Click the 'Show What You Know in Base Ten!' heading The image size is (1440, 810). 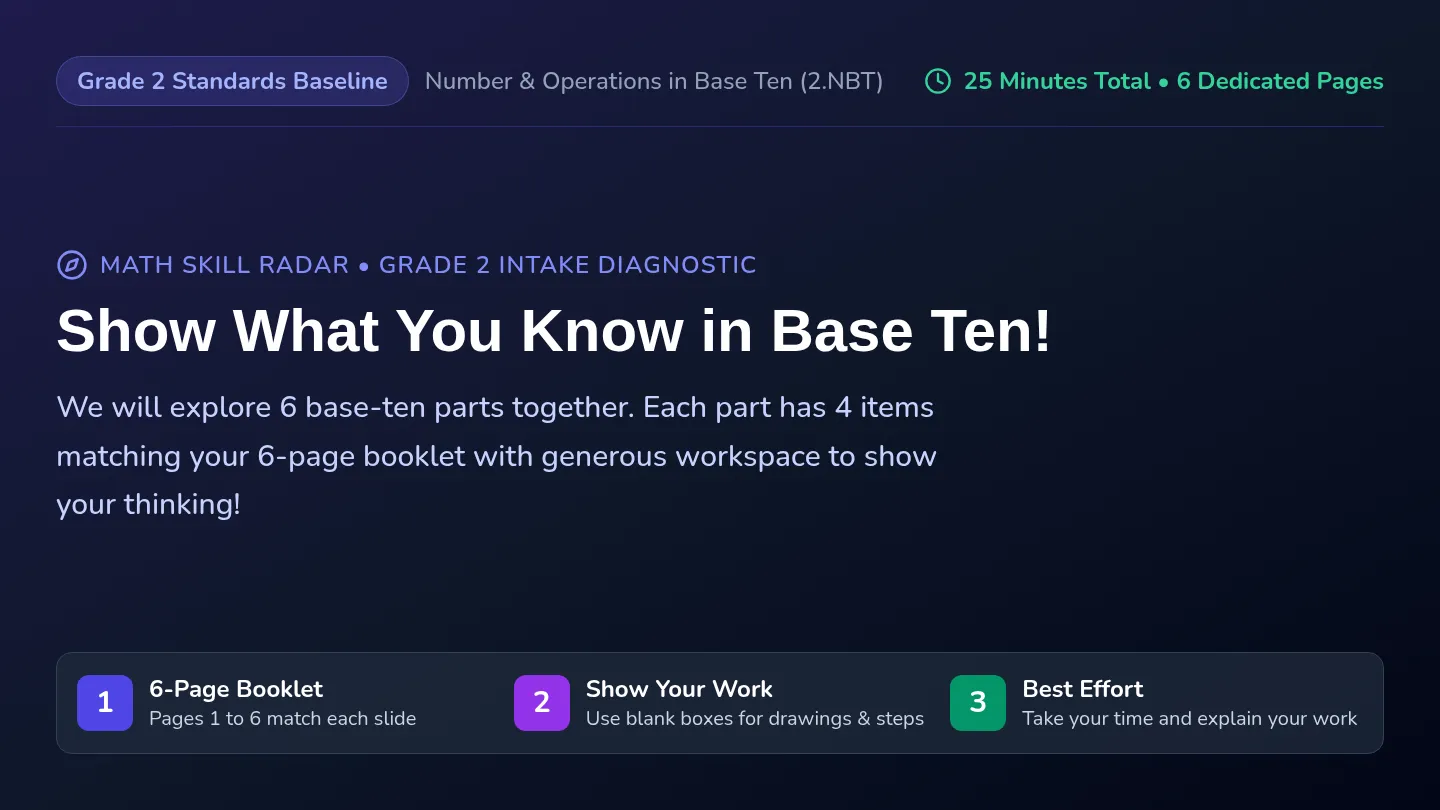(554, 330)
